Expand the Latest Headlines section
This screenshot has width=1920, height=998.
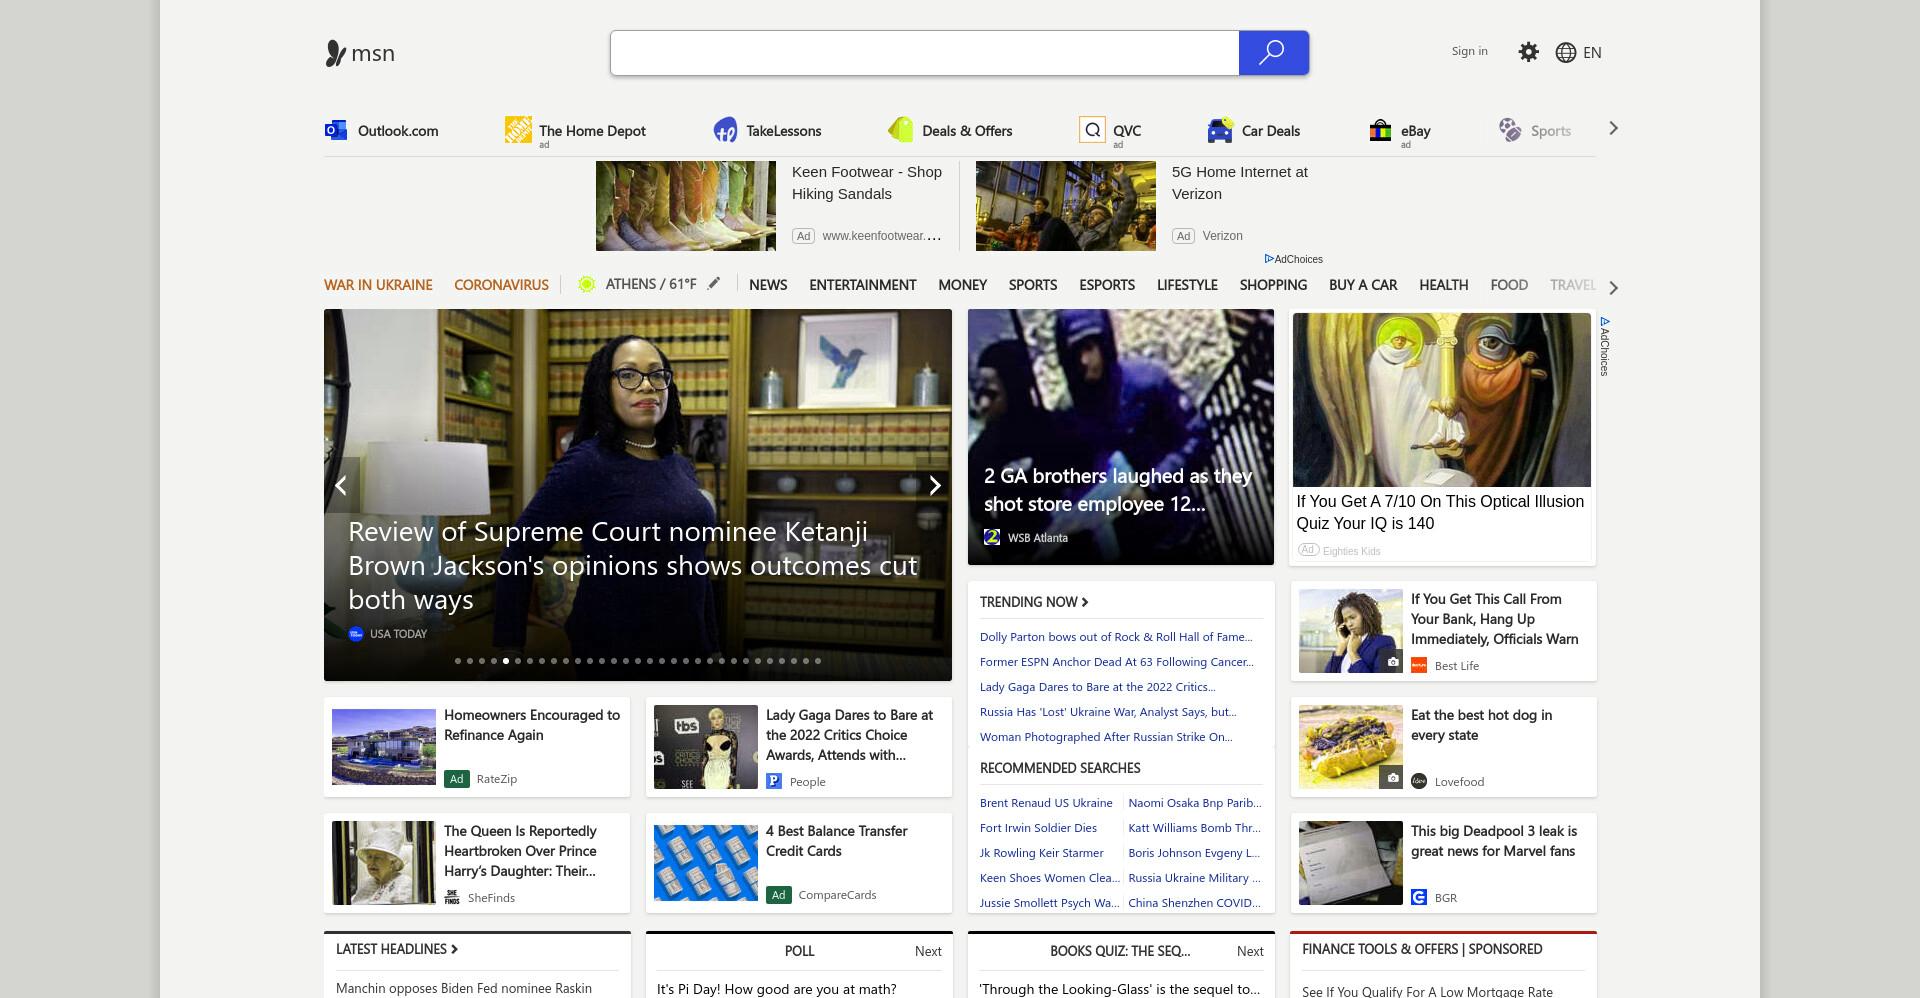point(397,949)
